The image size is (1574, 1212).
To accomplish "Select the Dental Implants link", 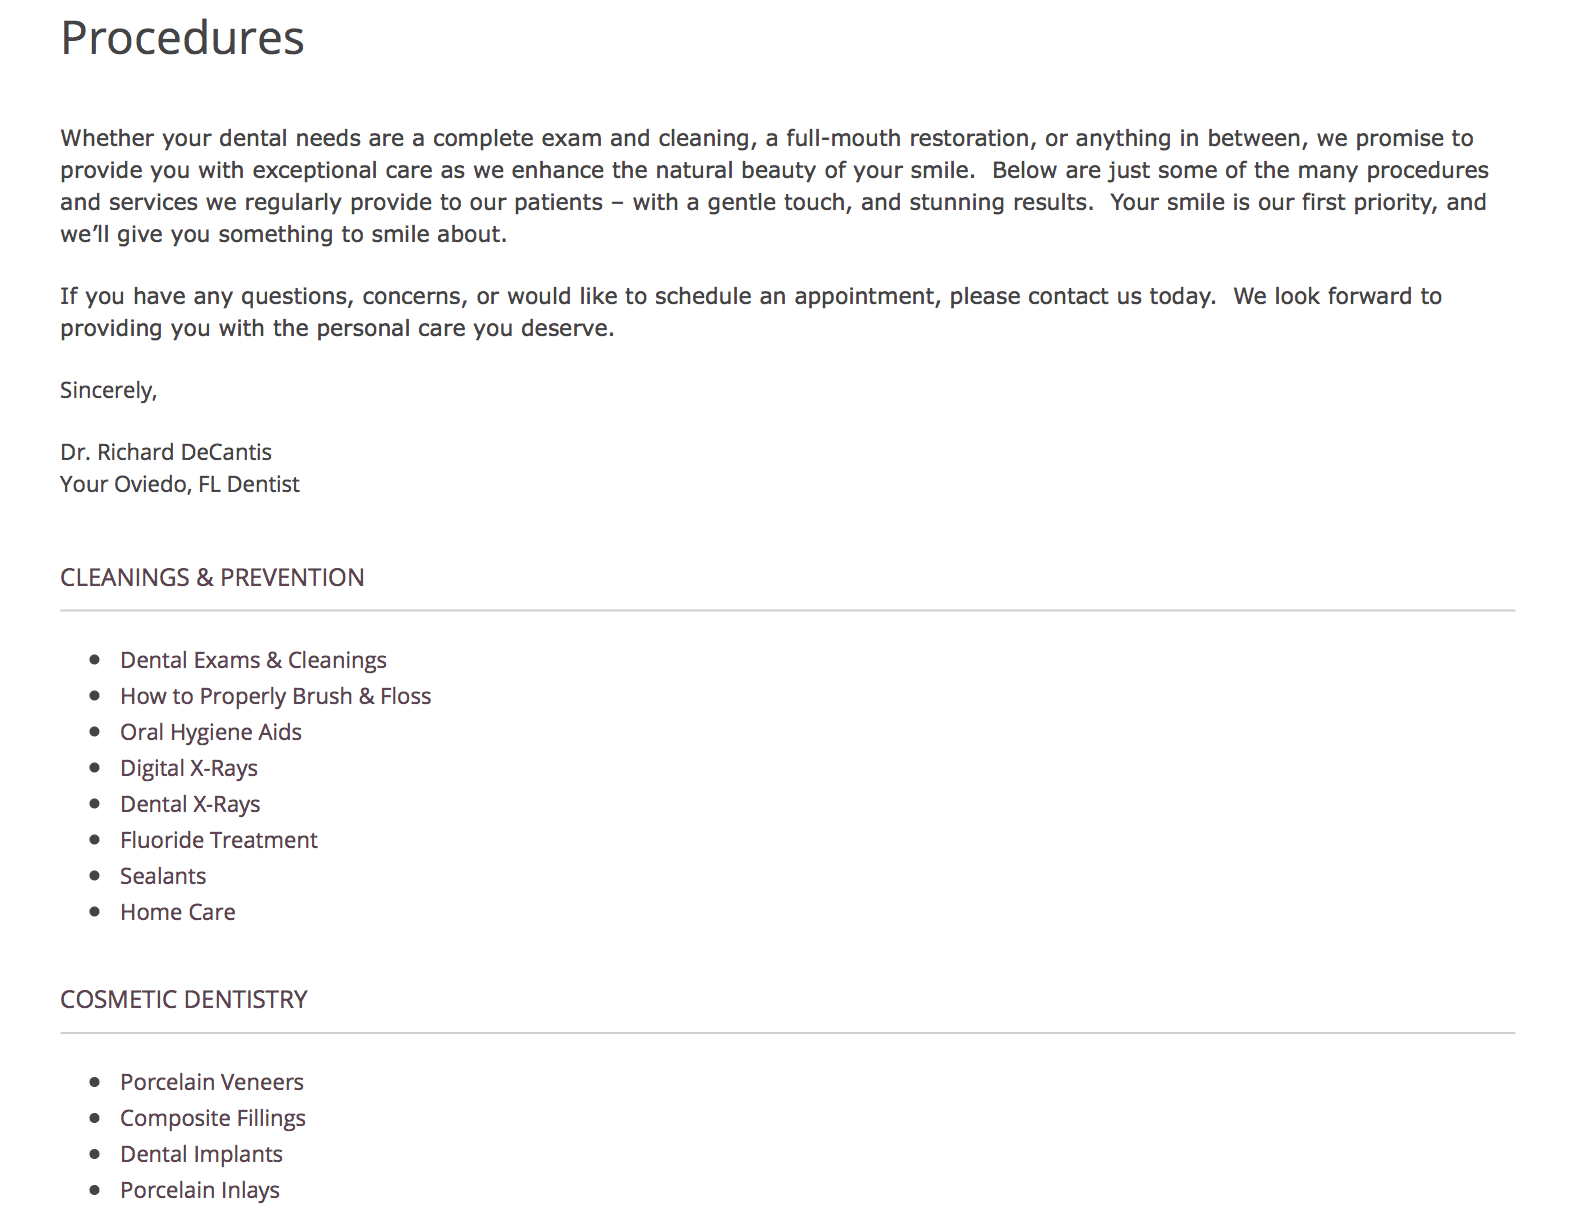I will coord(201,1154).
